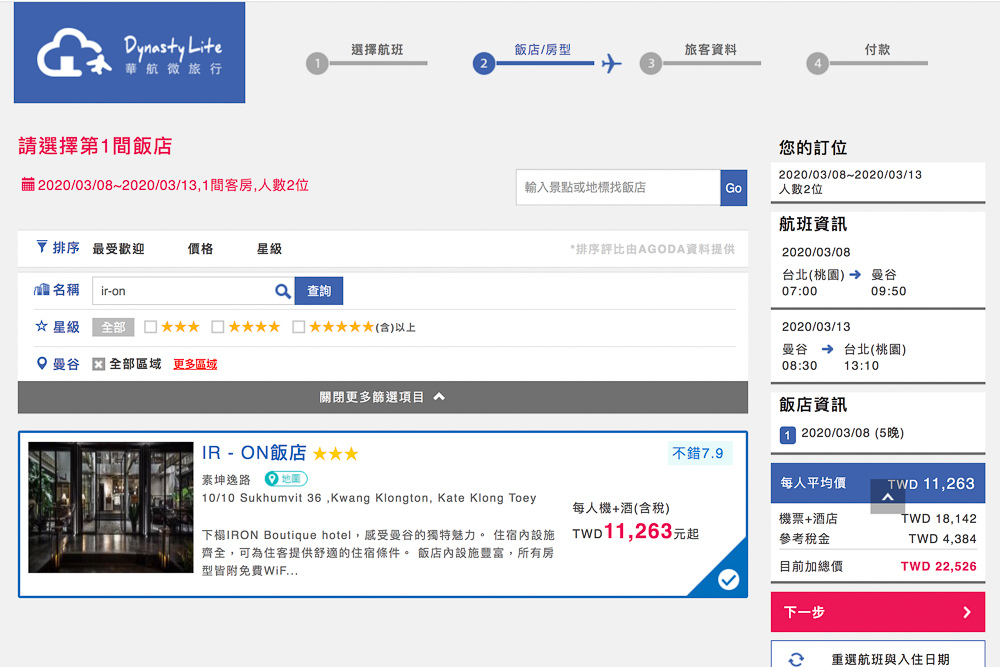Click the checkmark corner on IR-ON hotel card

tap(728, 579)
